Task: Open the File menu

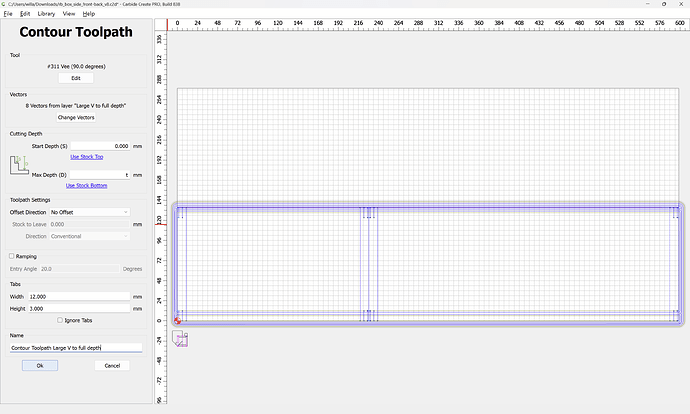Action: [8, 14]
